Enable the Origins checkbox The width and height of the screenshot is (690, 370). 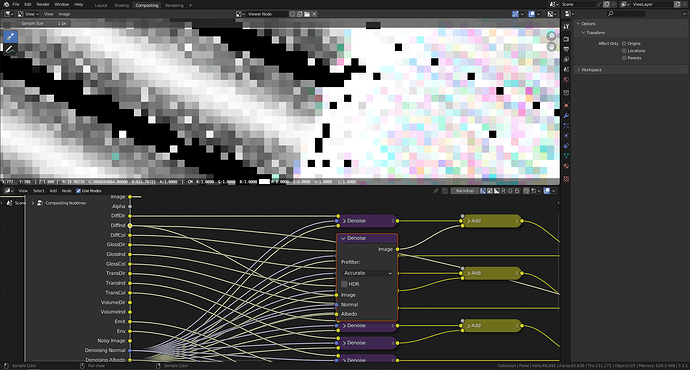pyautogui.click(x=624, y=44)
